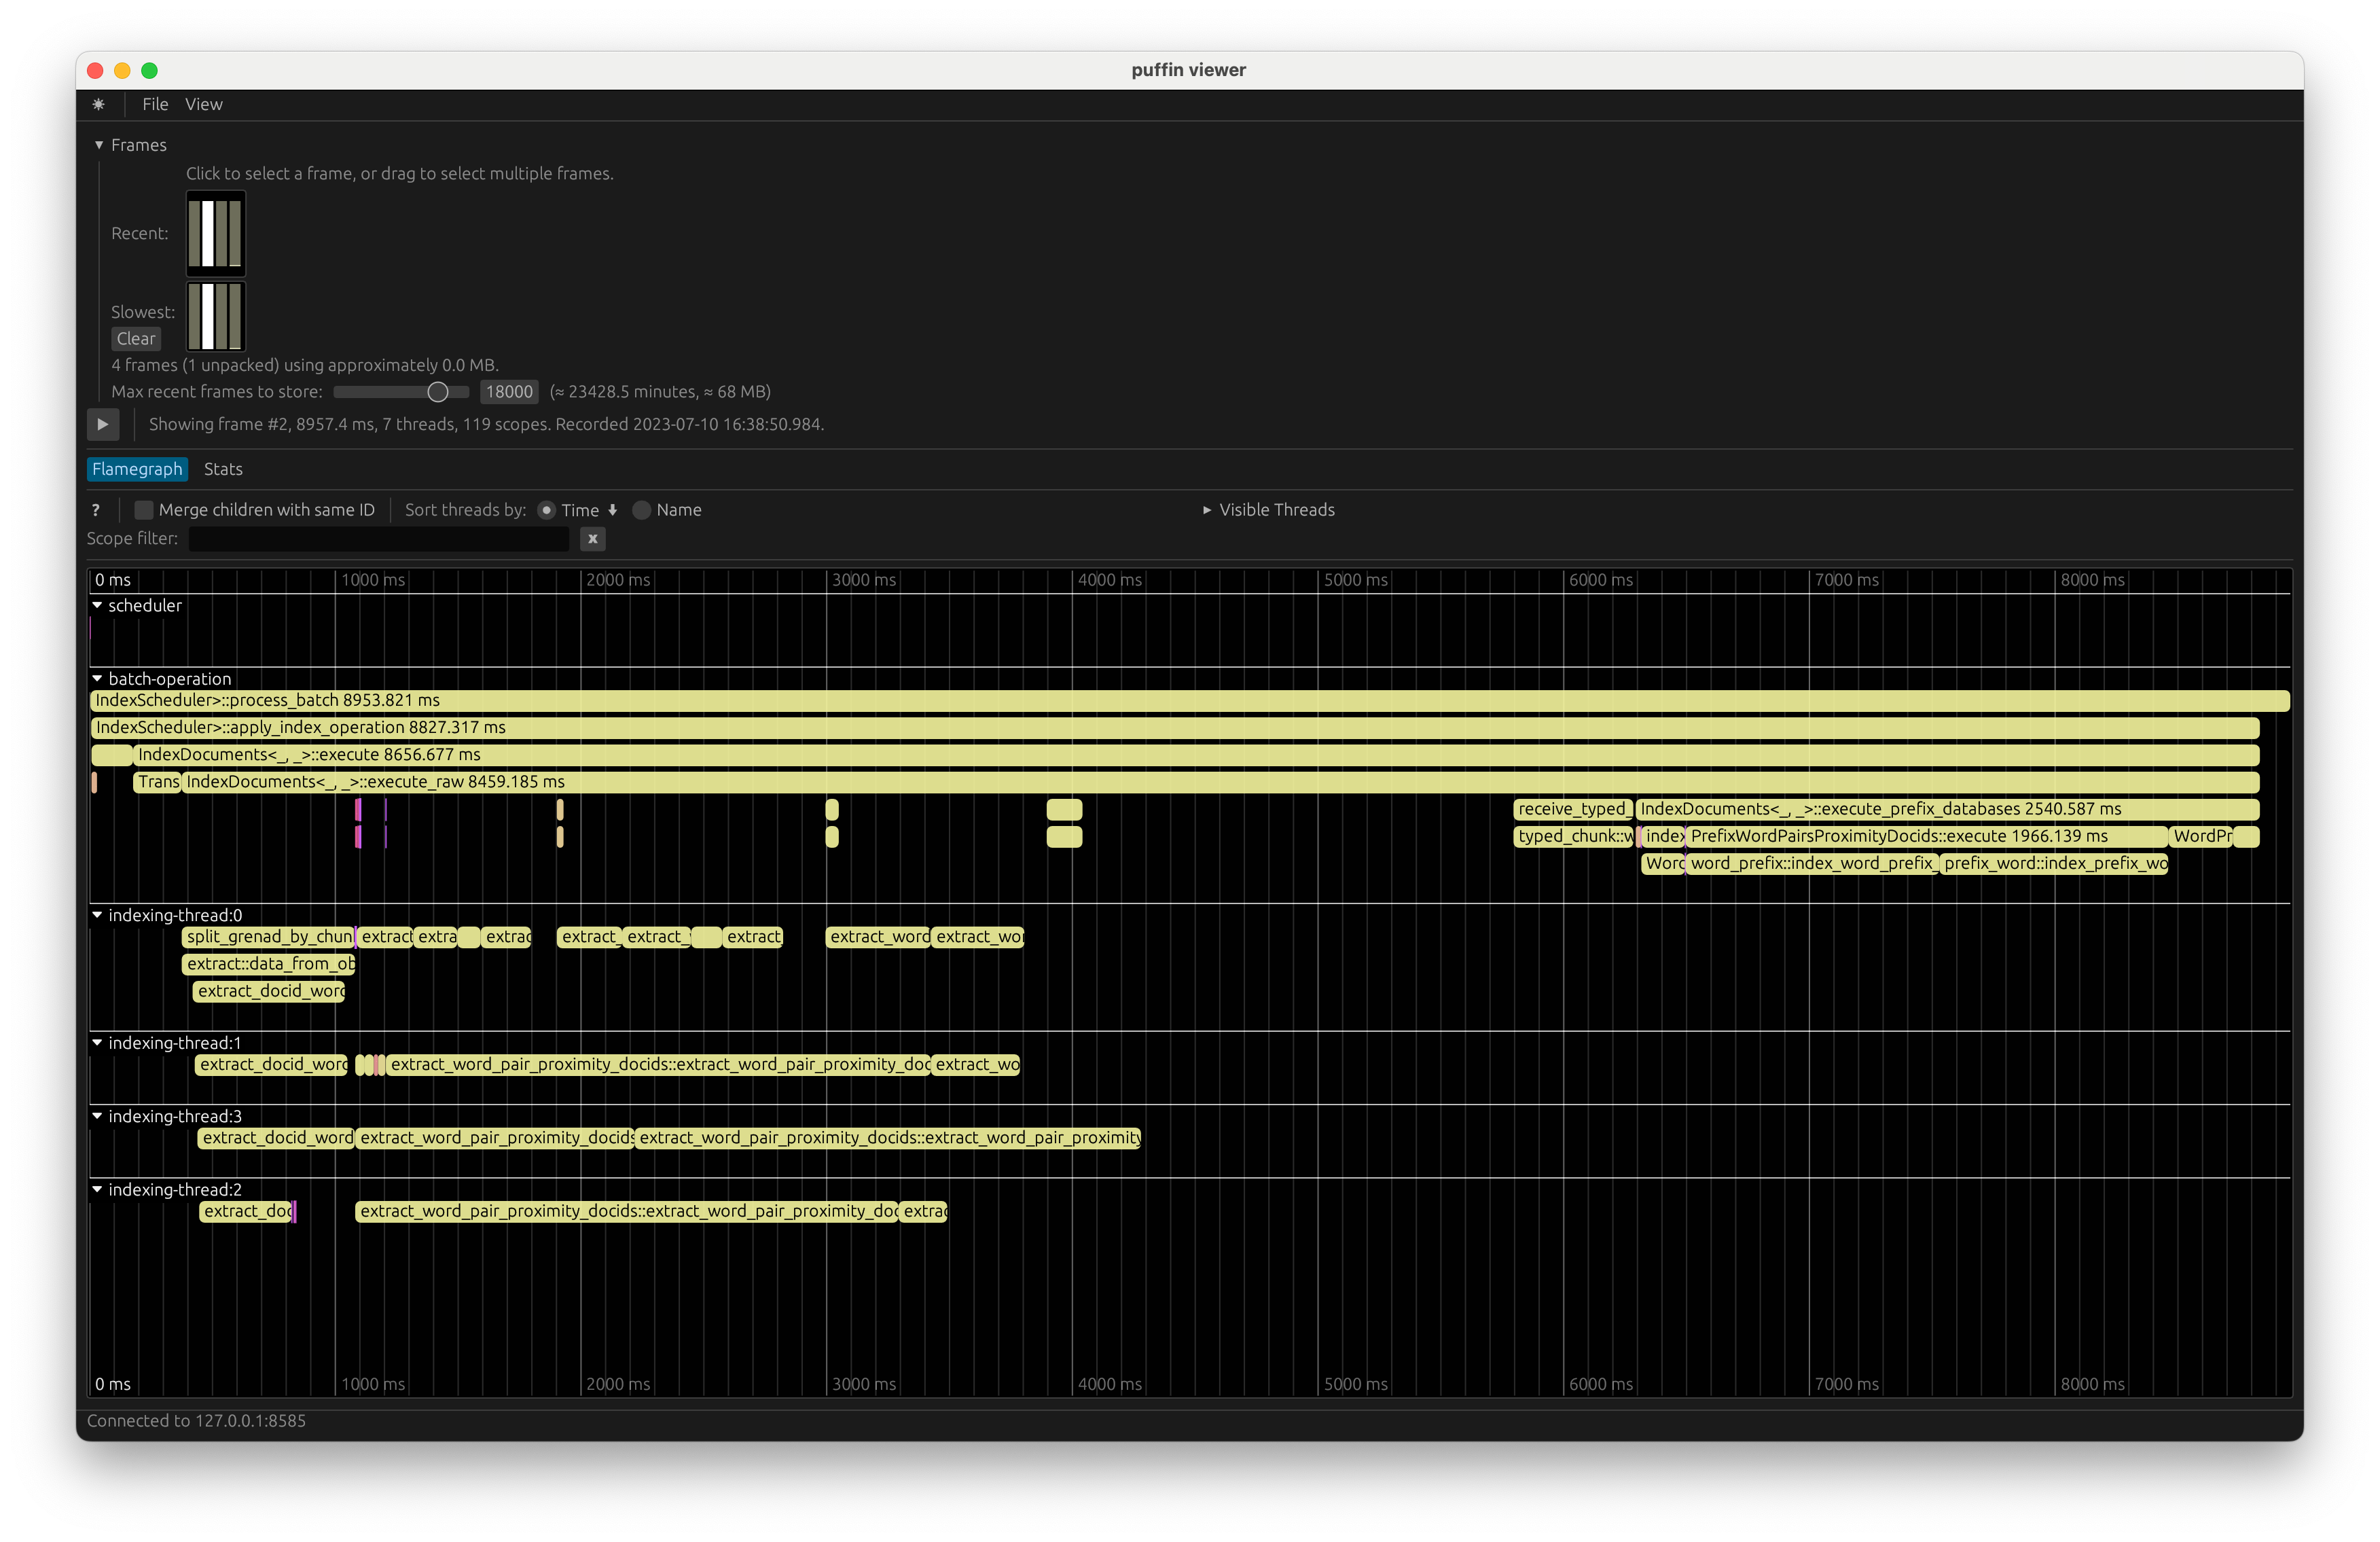Collapse the batch-operation thread row

coord(97,678)
